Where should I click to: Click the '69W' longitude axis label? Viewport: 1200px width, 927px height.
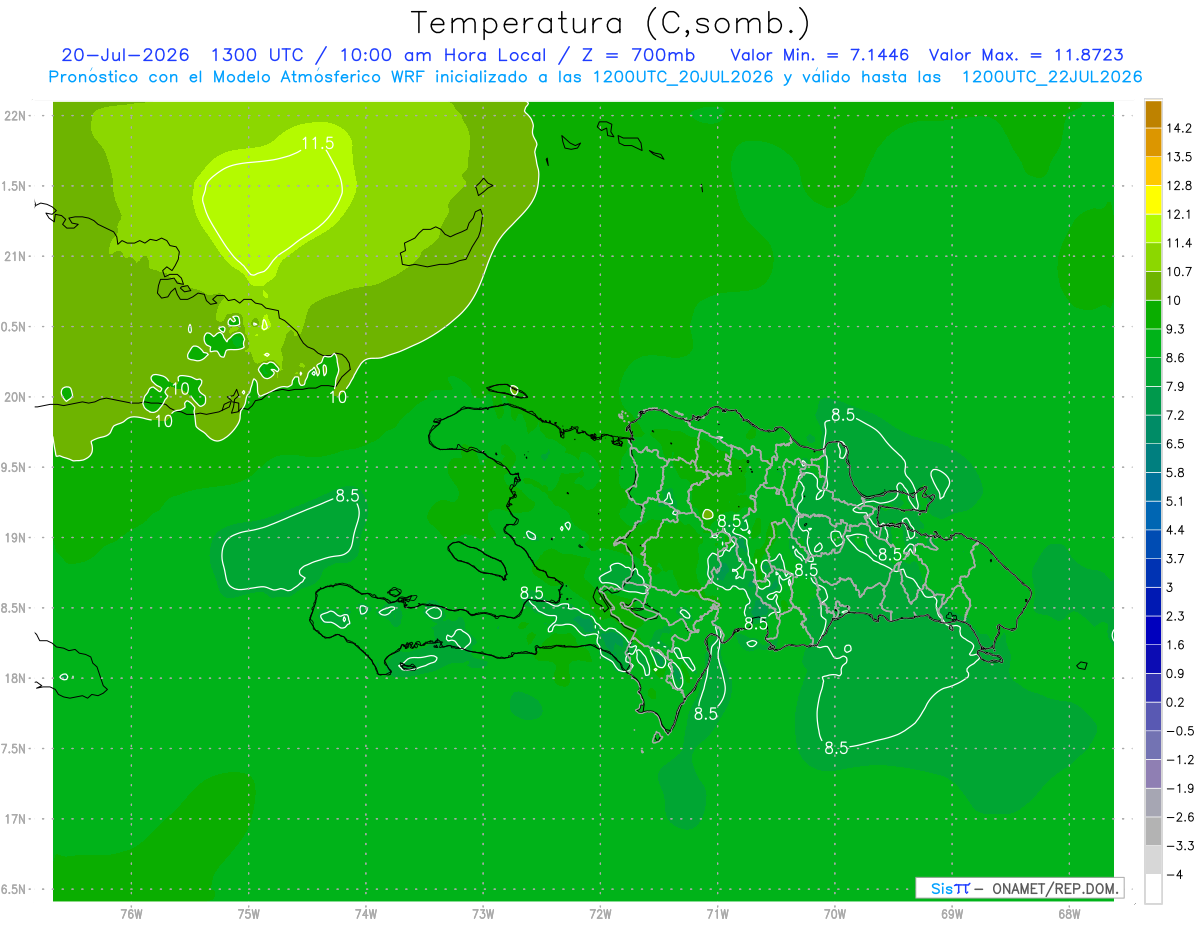click(x=952, y=913)
